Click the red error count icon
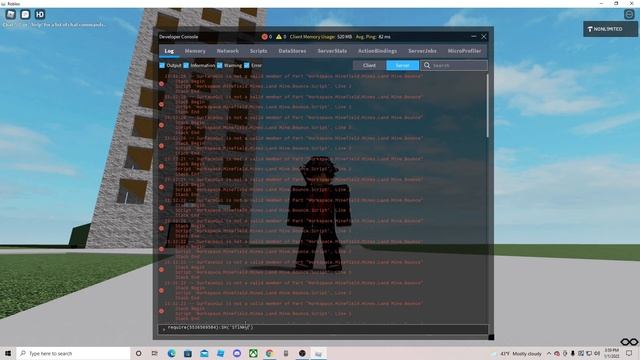Screen dimensions: 640x360 pyautogui.click(x=264, y=37)
